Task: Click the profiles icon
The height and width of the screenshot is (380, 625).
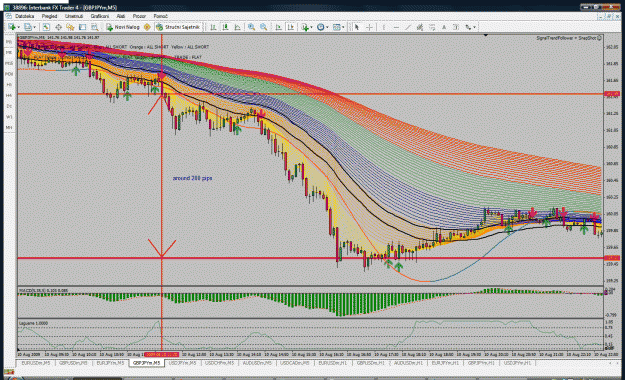Action: pyautogui.click(x=27, y=27)
